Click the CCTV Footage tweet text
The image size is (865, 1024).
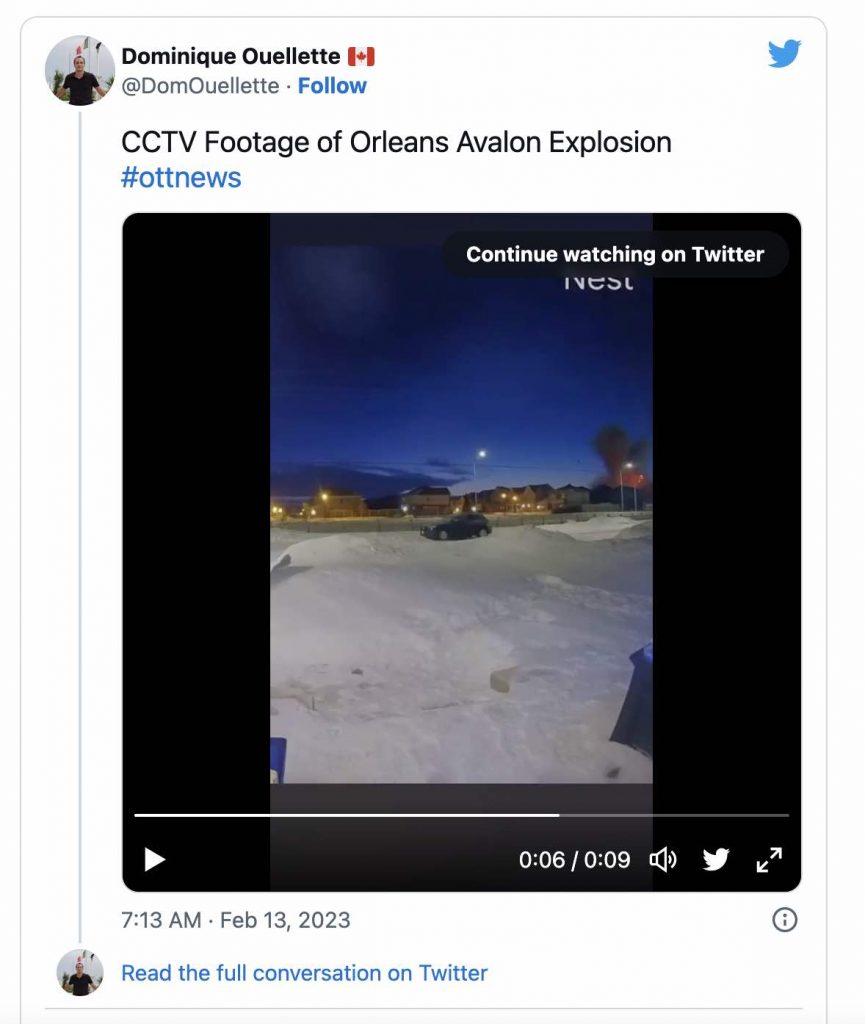396,142
